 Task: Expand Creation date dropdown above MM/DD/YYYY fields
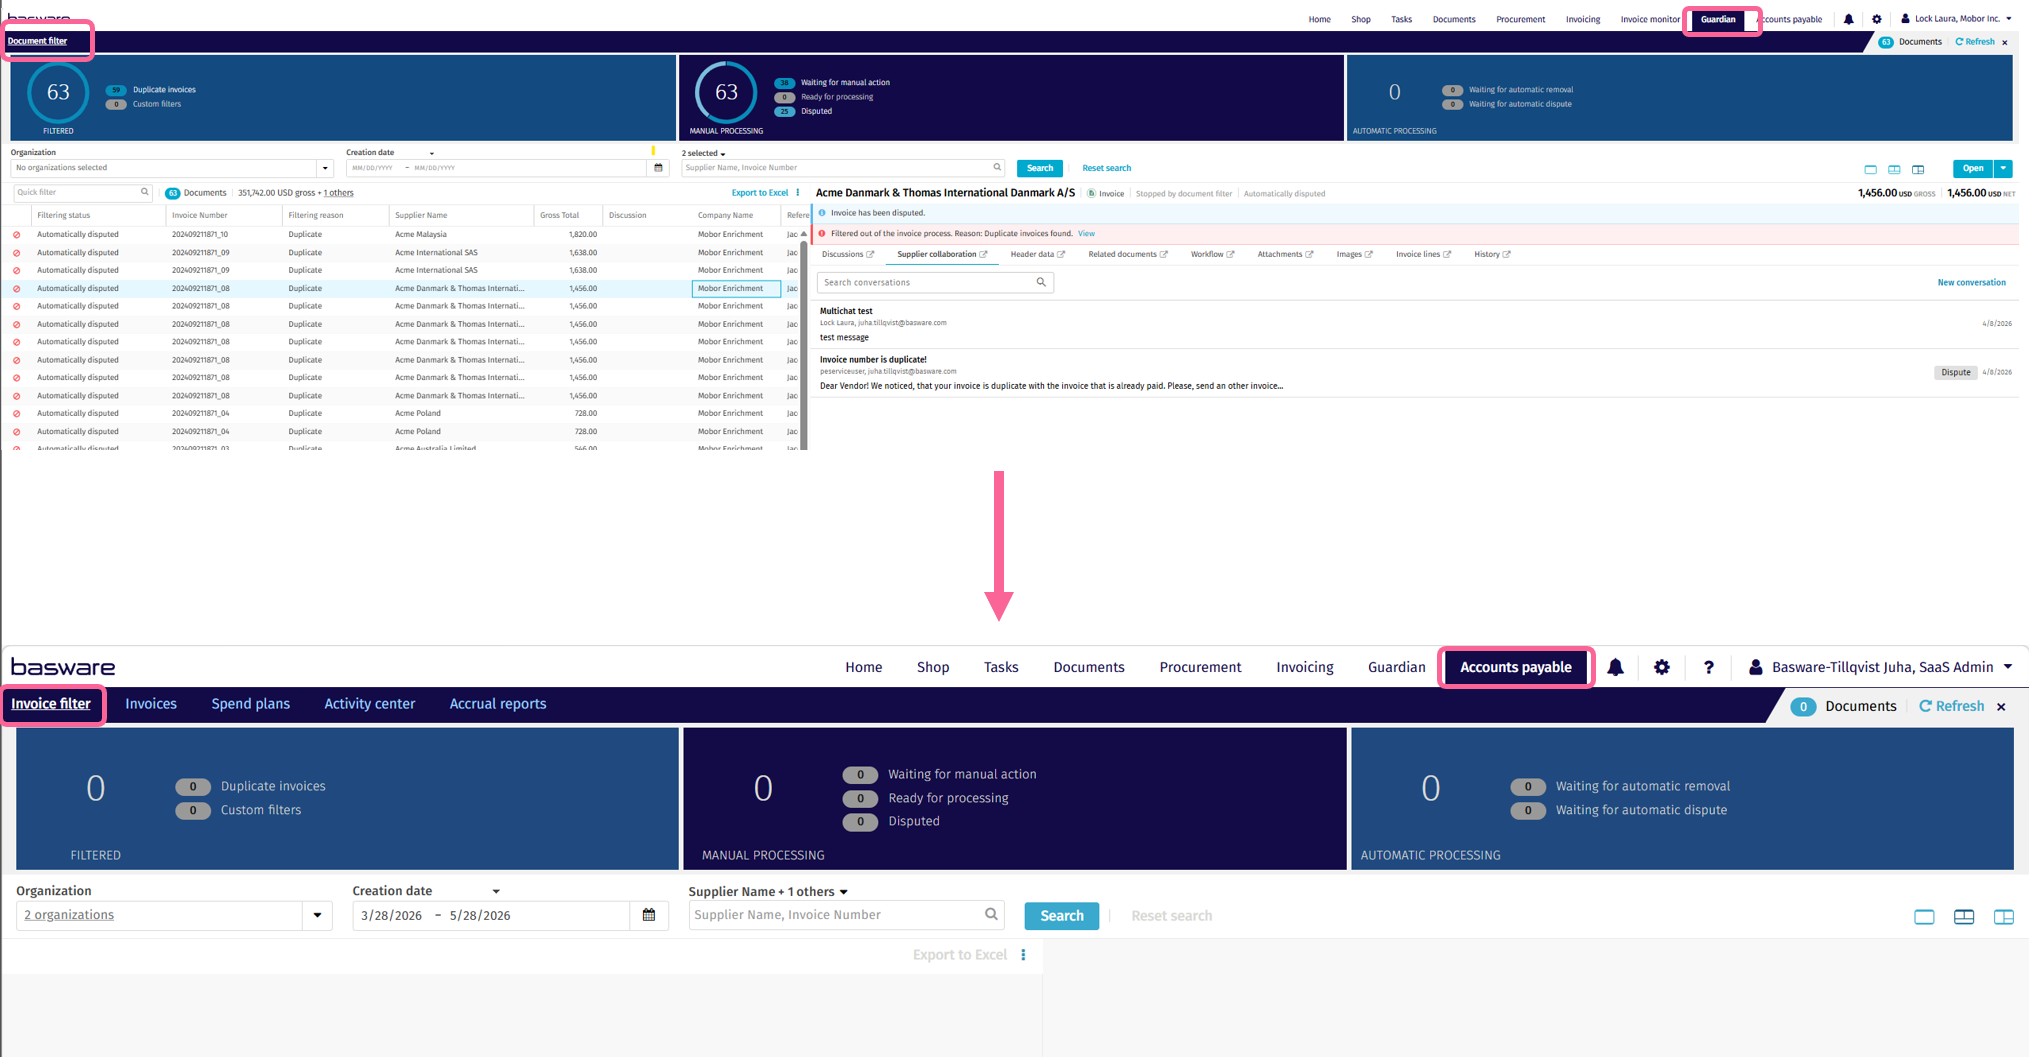[x=431, y=153]
